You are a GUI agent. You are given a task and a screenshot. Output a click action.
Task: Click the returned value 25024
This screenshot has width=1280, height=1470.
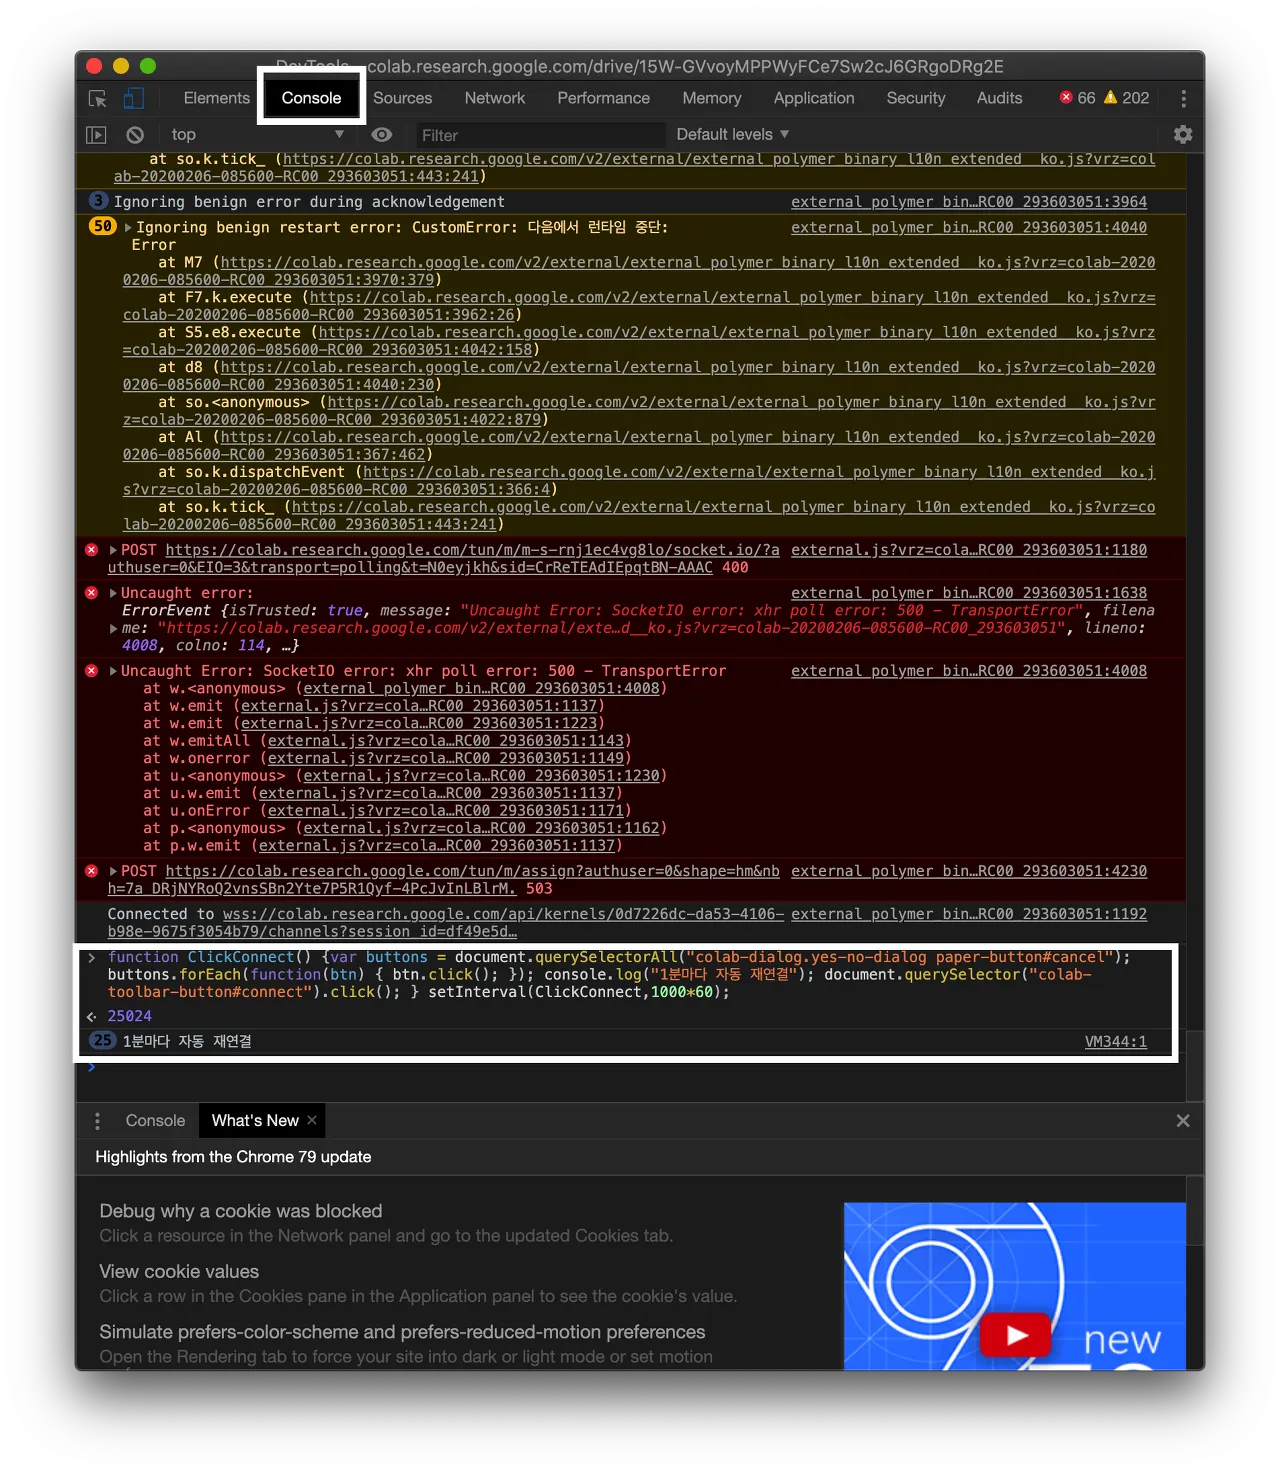130,1016
